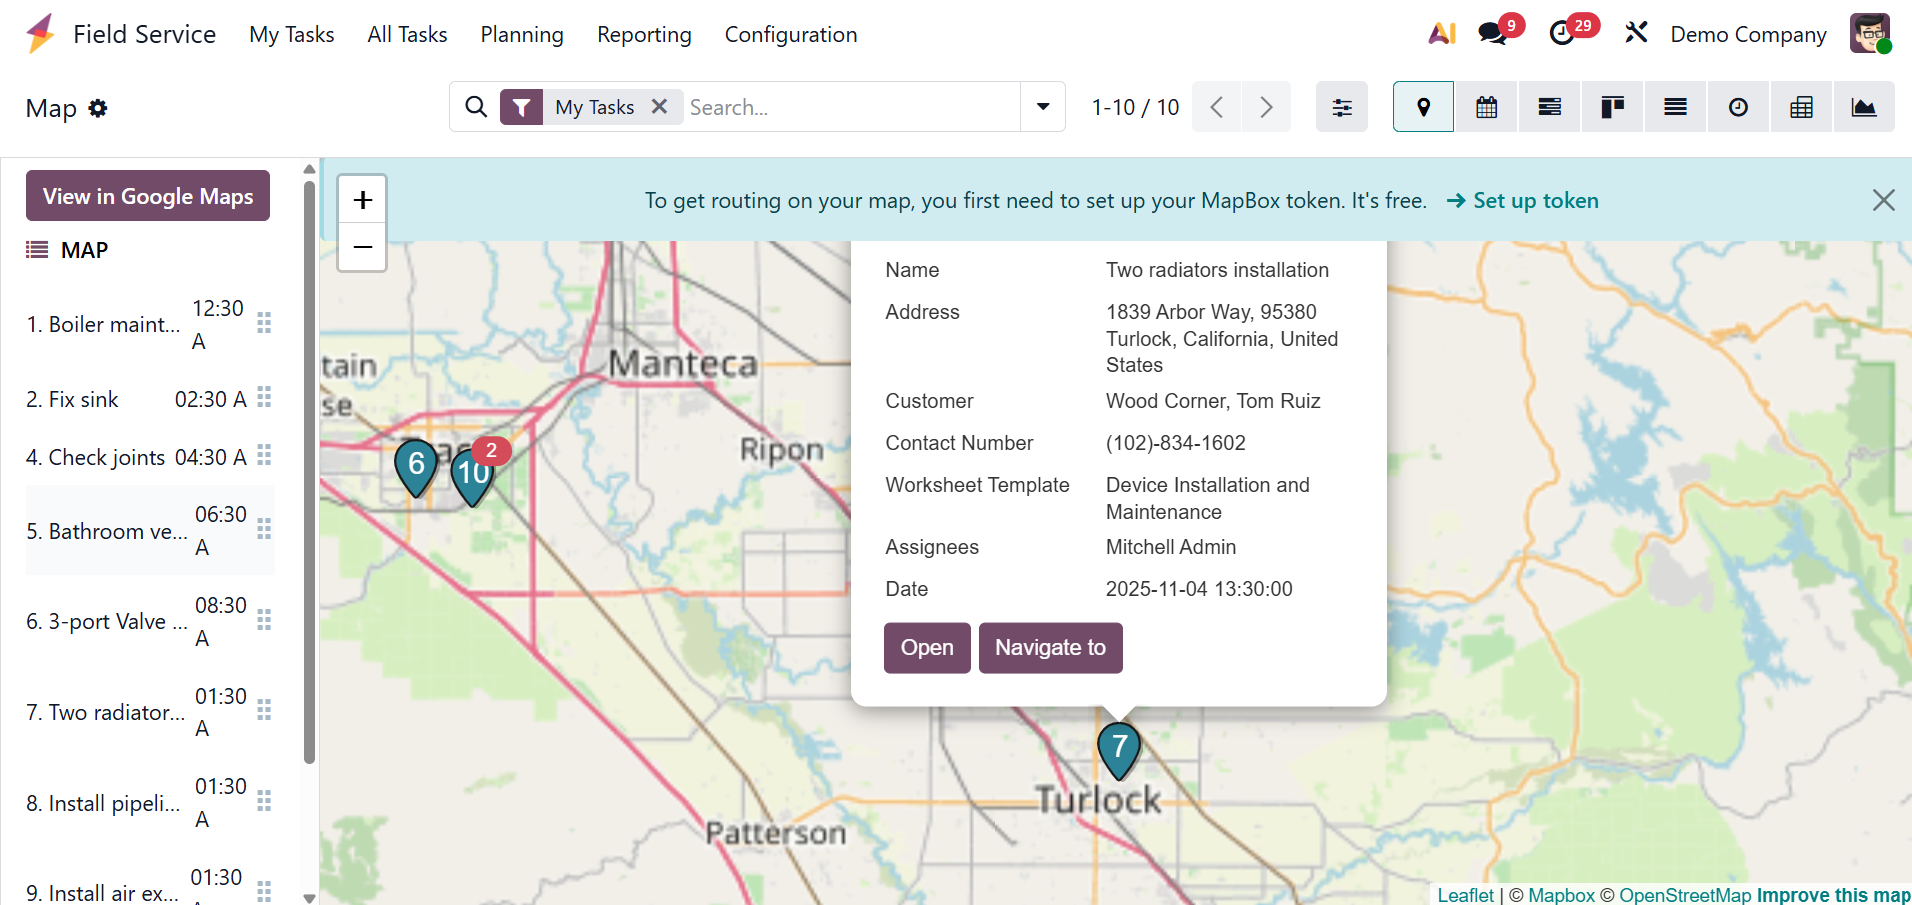Image resolution: width=1912 pixels, height=905 pixels.
Task: Remove the My Tasks filter
Action: tap(659, 106)
